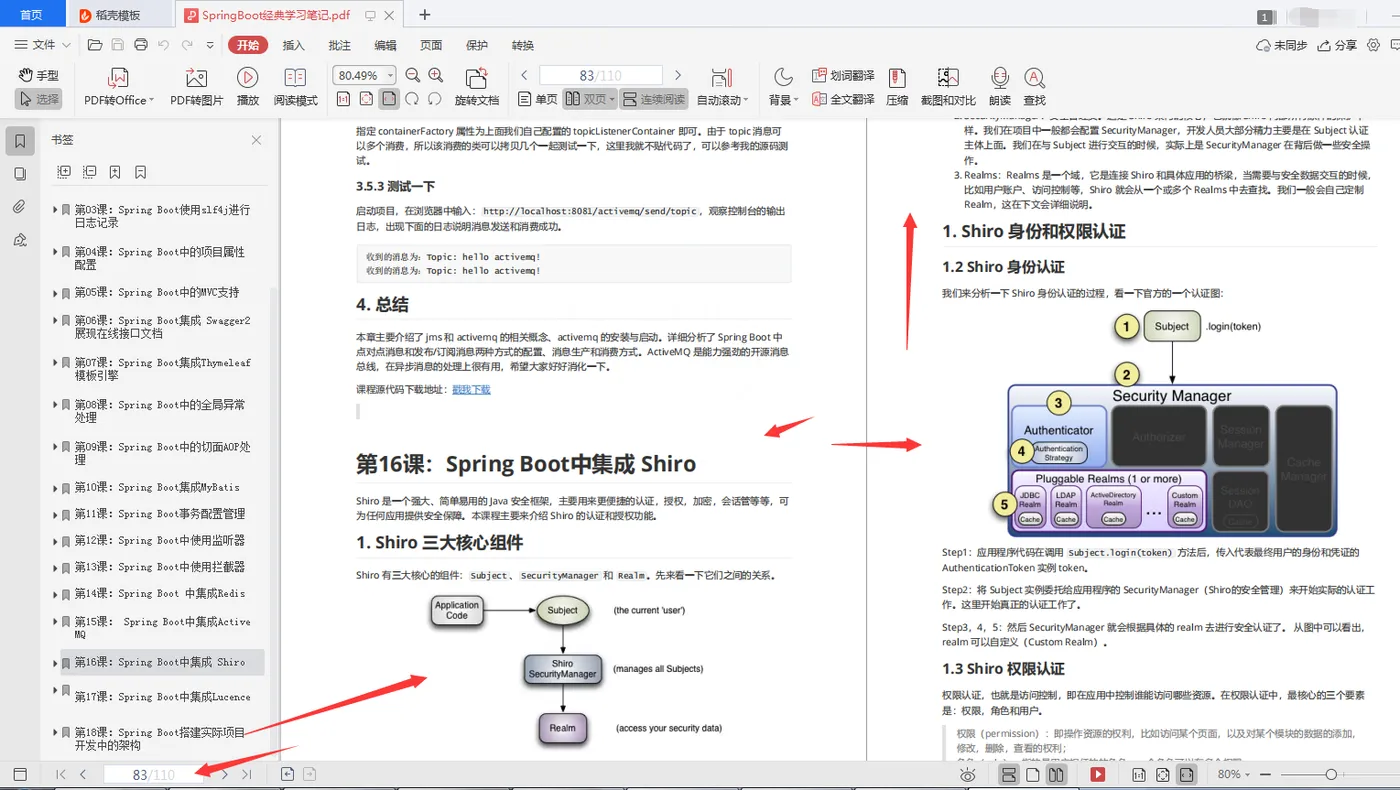
Task: Start the 播放 slideshow
Action: click(x=247, y=86)
